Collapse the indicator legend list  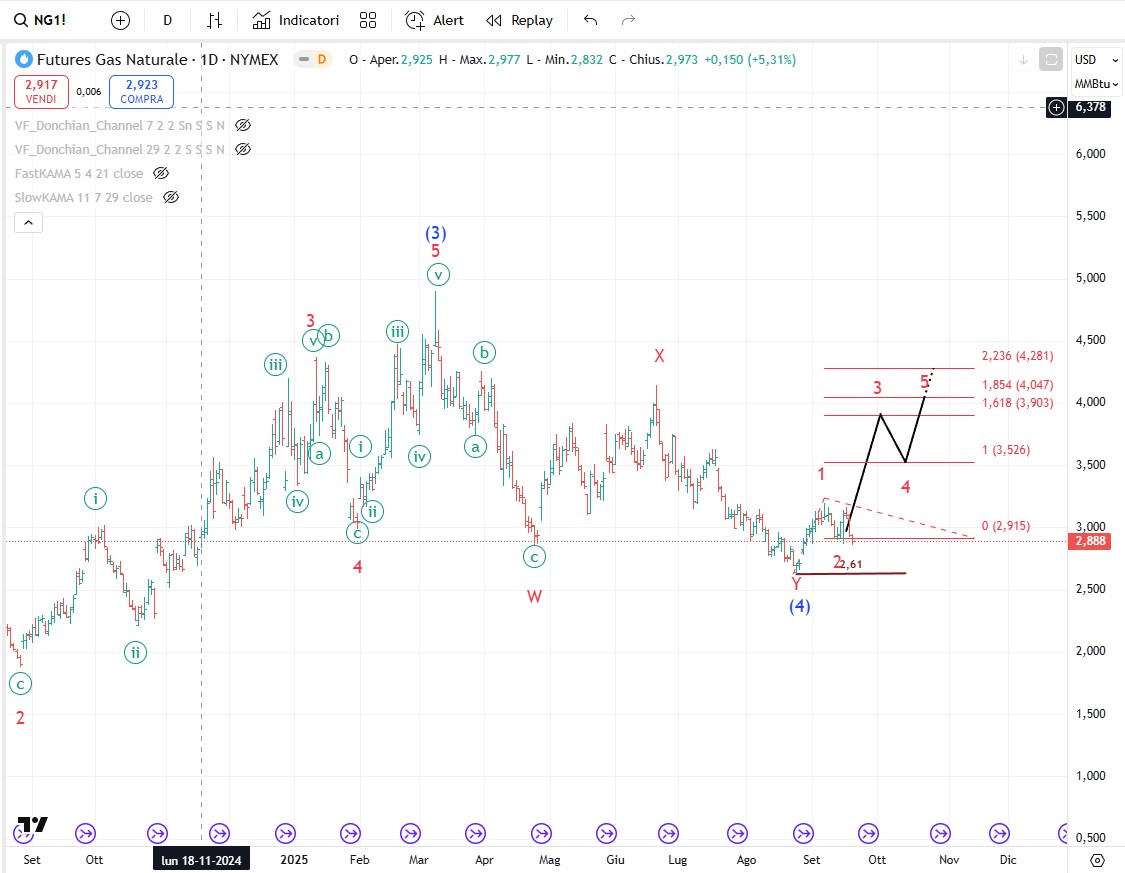point(28,223)
